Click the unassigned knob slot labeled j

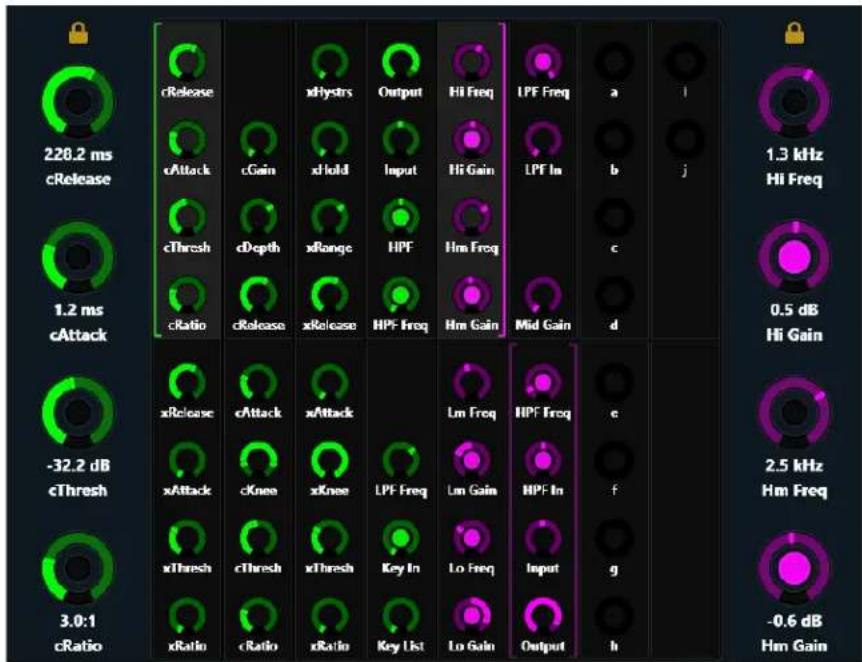point(685,140)
